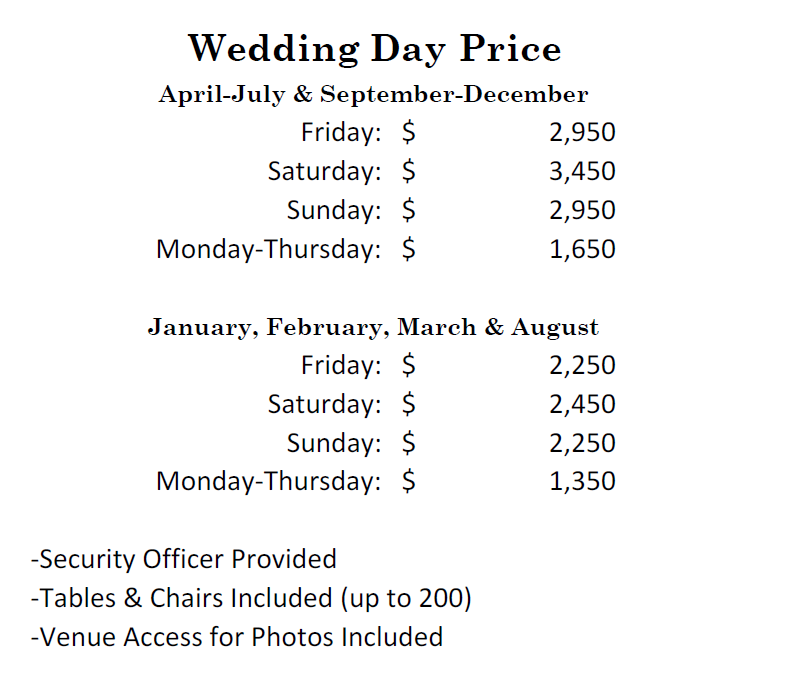Select the Friday label in January-August section

pyautogui.click(x=340, y=365)
